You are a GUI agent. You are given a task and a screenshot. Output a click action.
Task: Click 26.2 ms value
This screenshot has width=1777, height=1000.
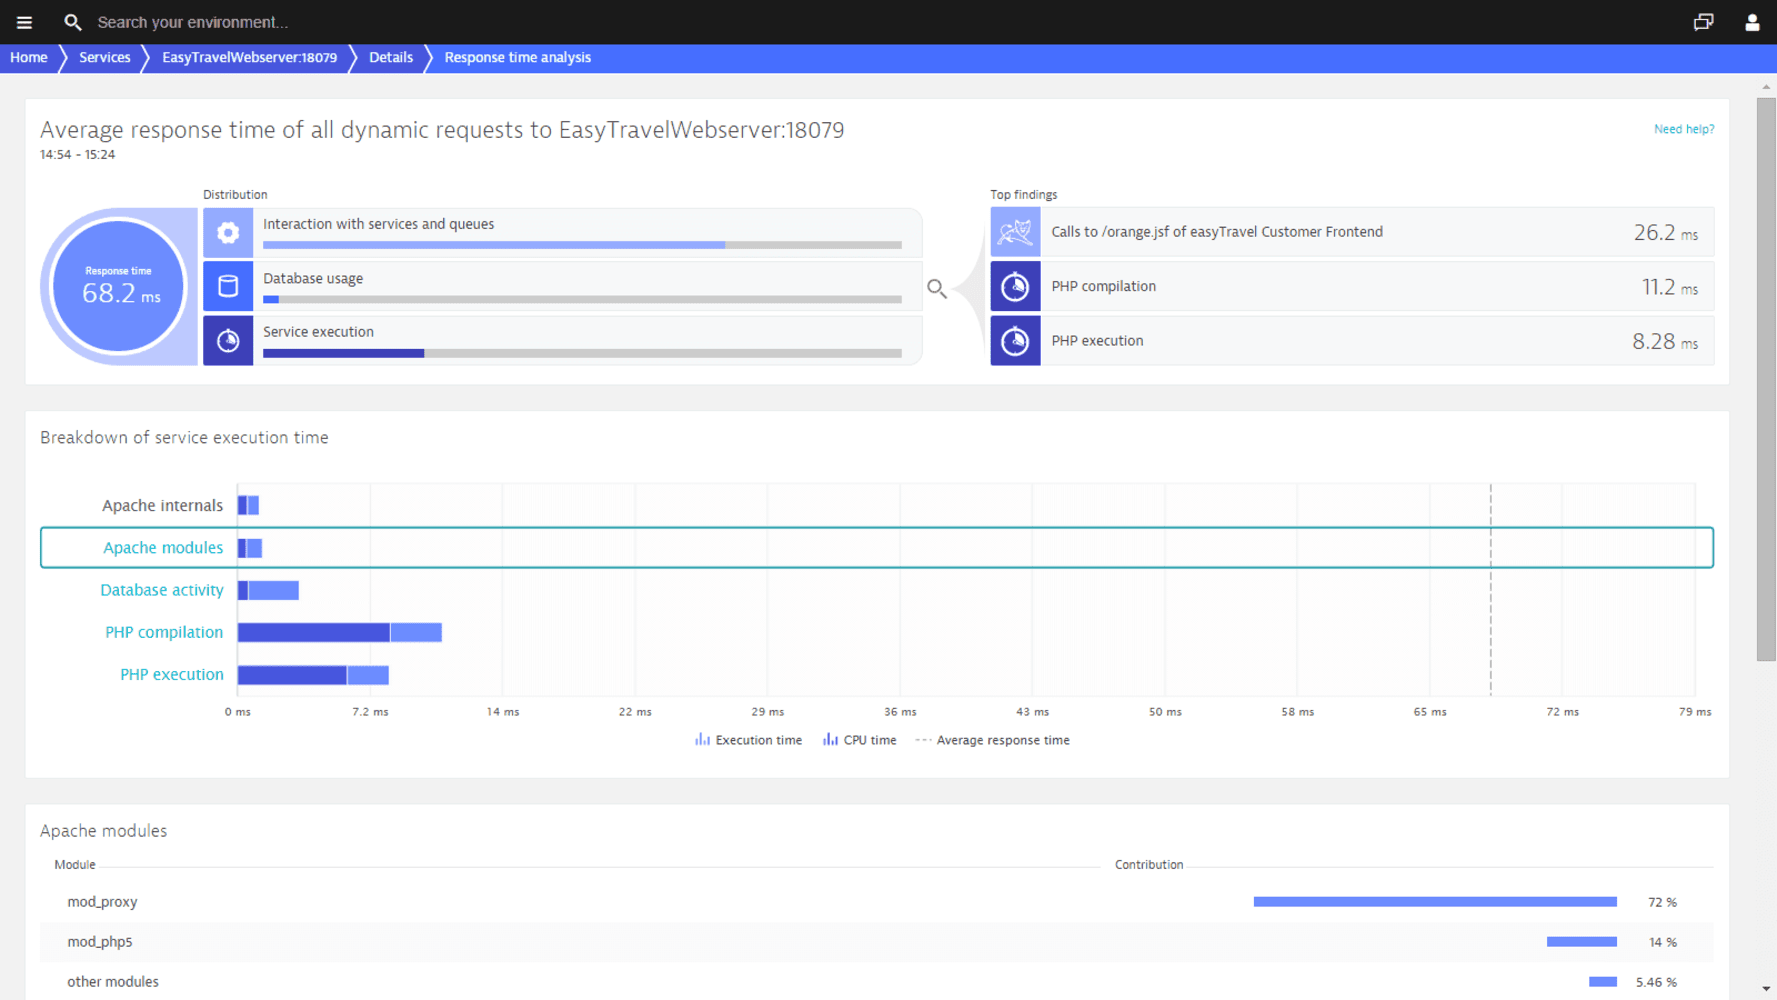1665,233
